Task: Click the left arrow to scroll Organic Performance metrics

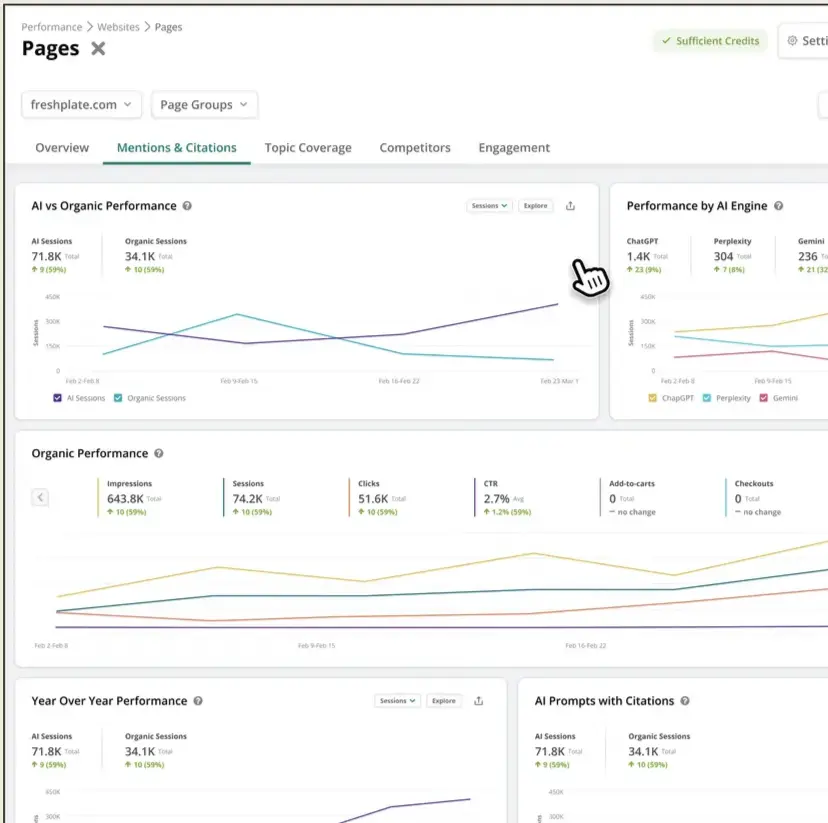Action: (x=40, y=497)
